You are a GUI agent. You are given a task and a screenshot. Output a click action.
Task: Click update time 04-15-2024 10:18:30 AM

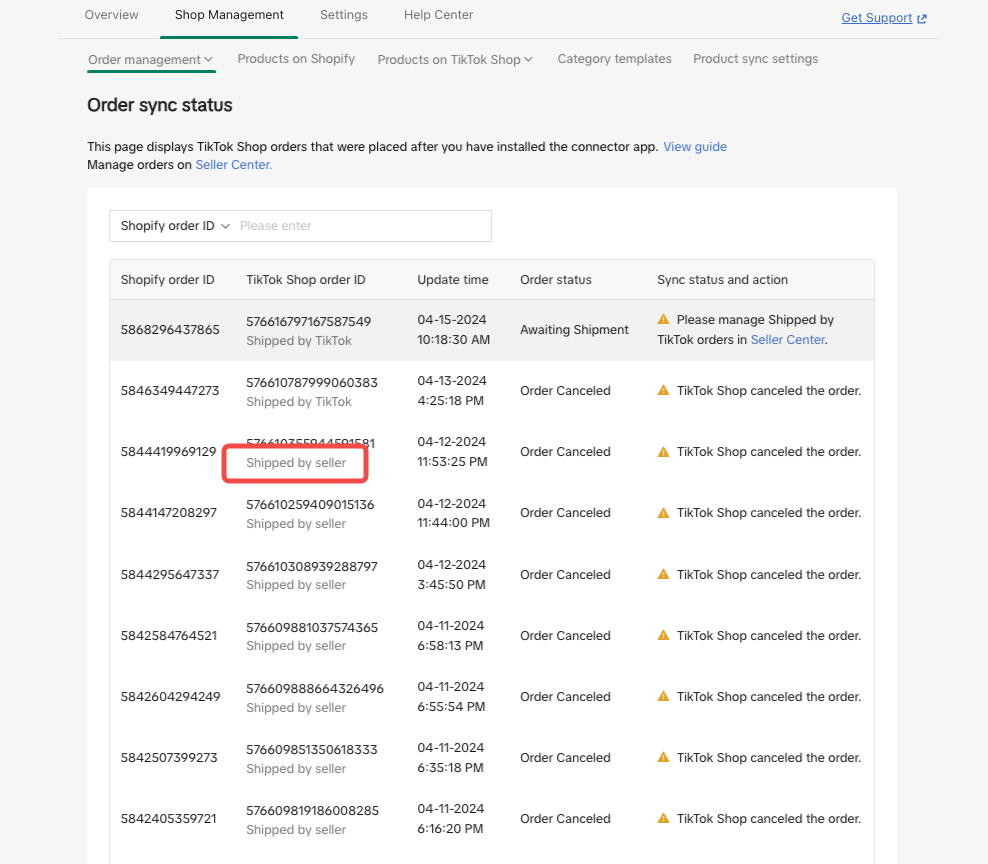tap(454, 330)
